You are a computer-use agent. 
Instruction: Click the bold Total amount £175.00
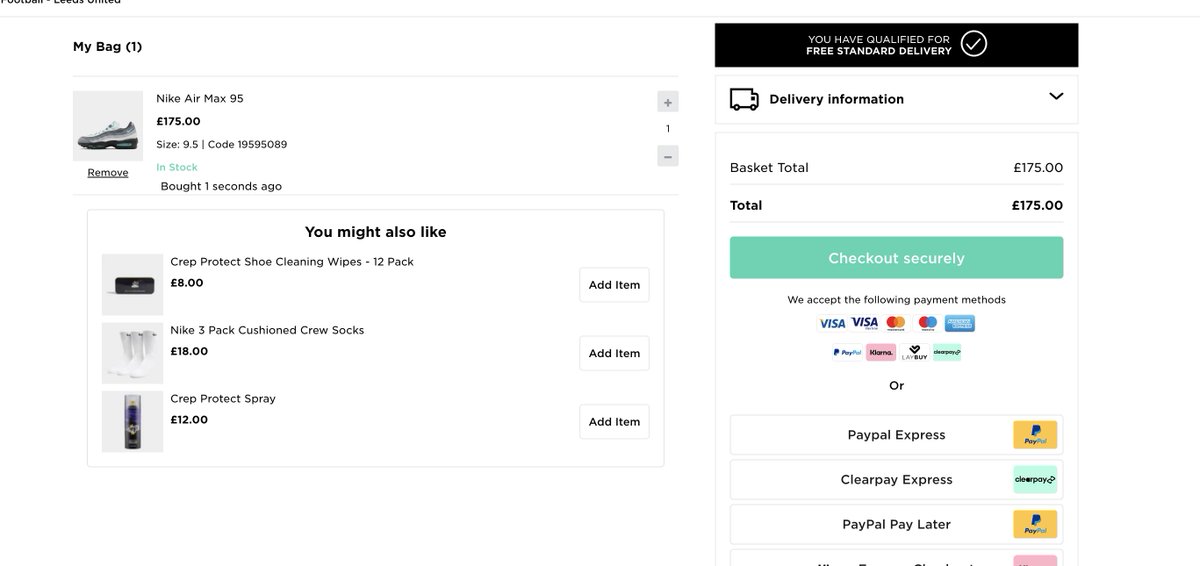click(x=1037, y=205)
